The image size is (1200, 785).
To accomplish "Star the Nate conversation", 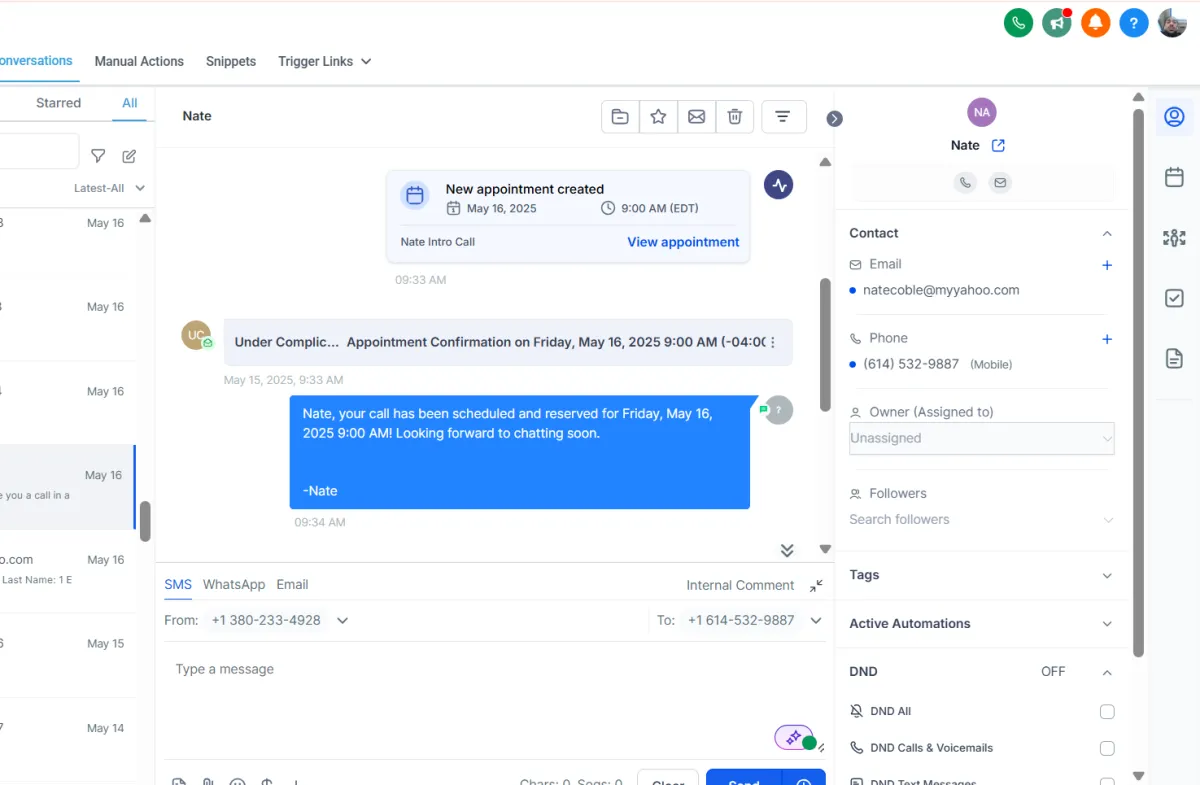I will pos(658,117).
